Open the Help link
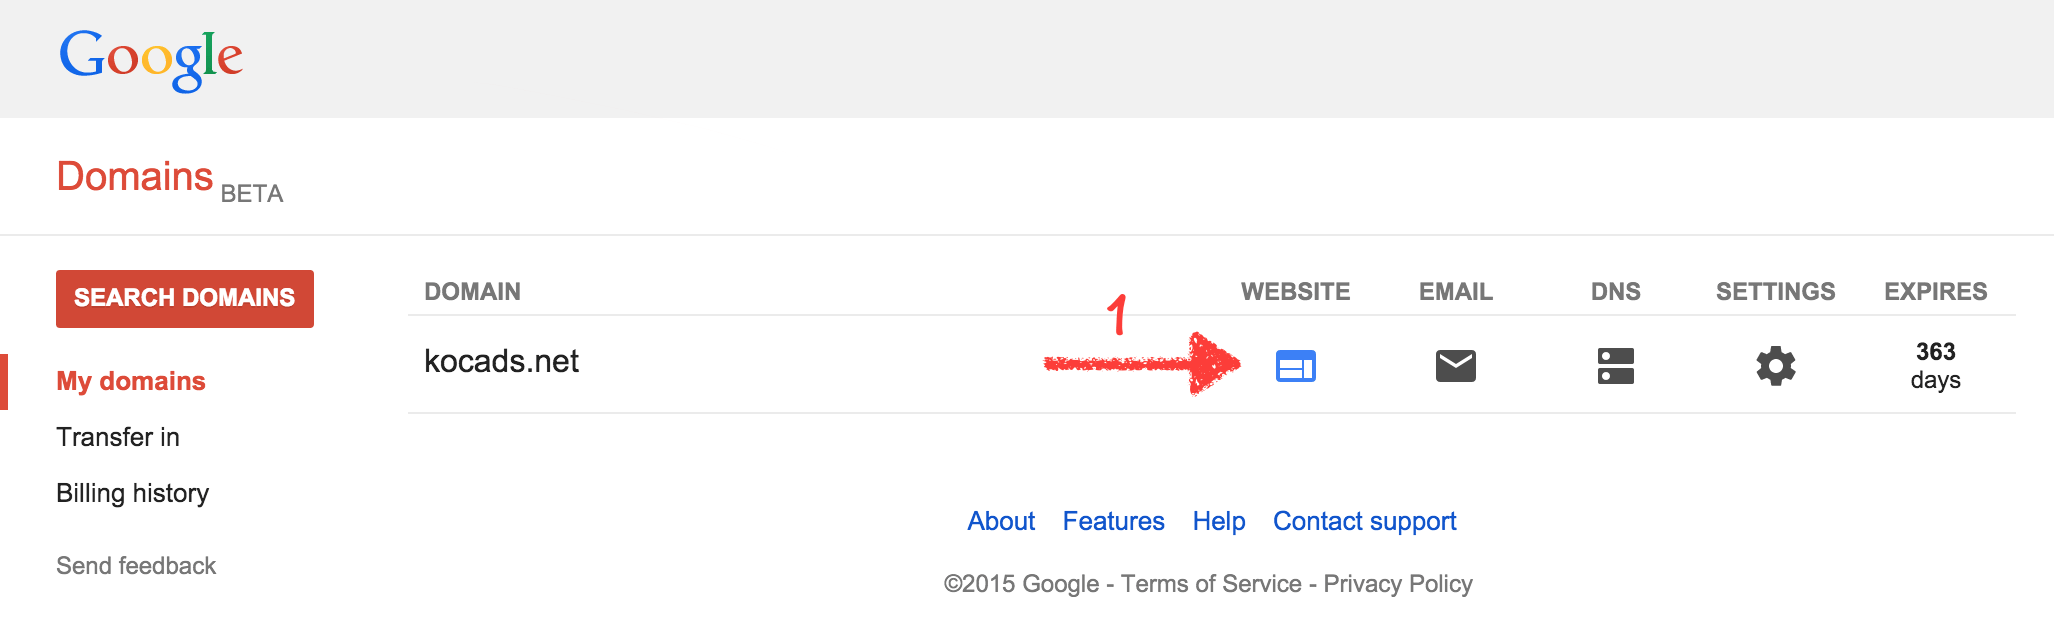Image resolution: width=2054 pixels, height=620 pixels. coord(1219,521)
